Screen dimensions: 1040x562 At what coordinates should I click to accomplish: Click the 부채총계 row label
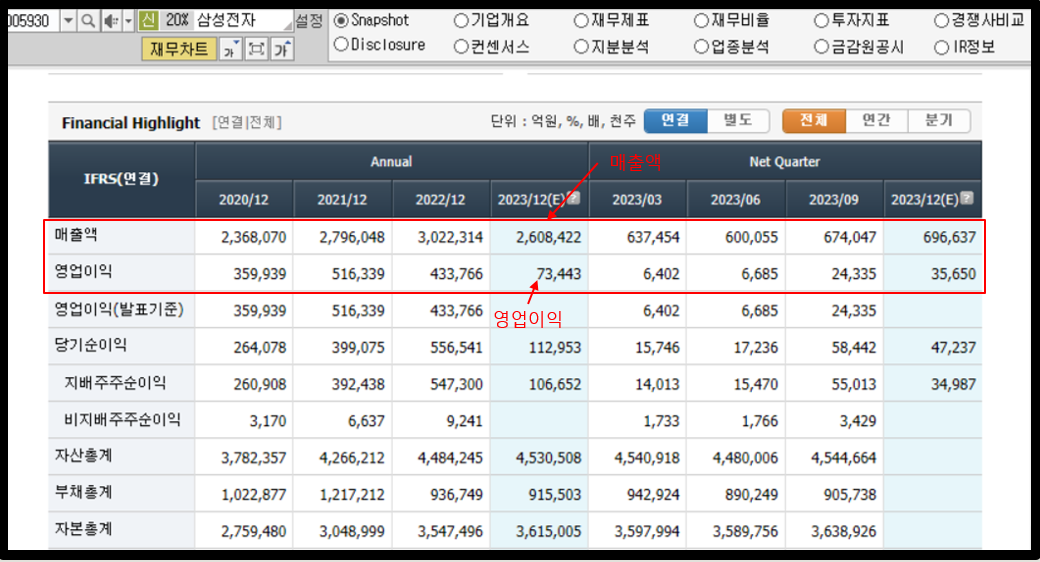[x=84, y=492]
